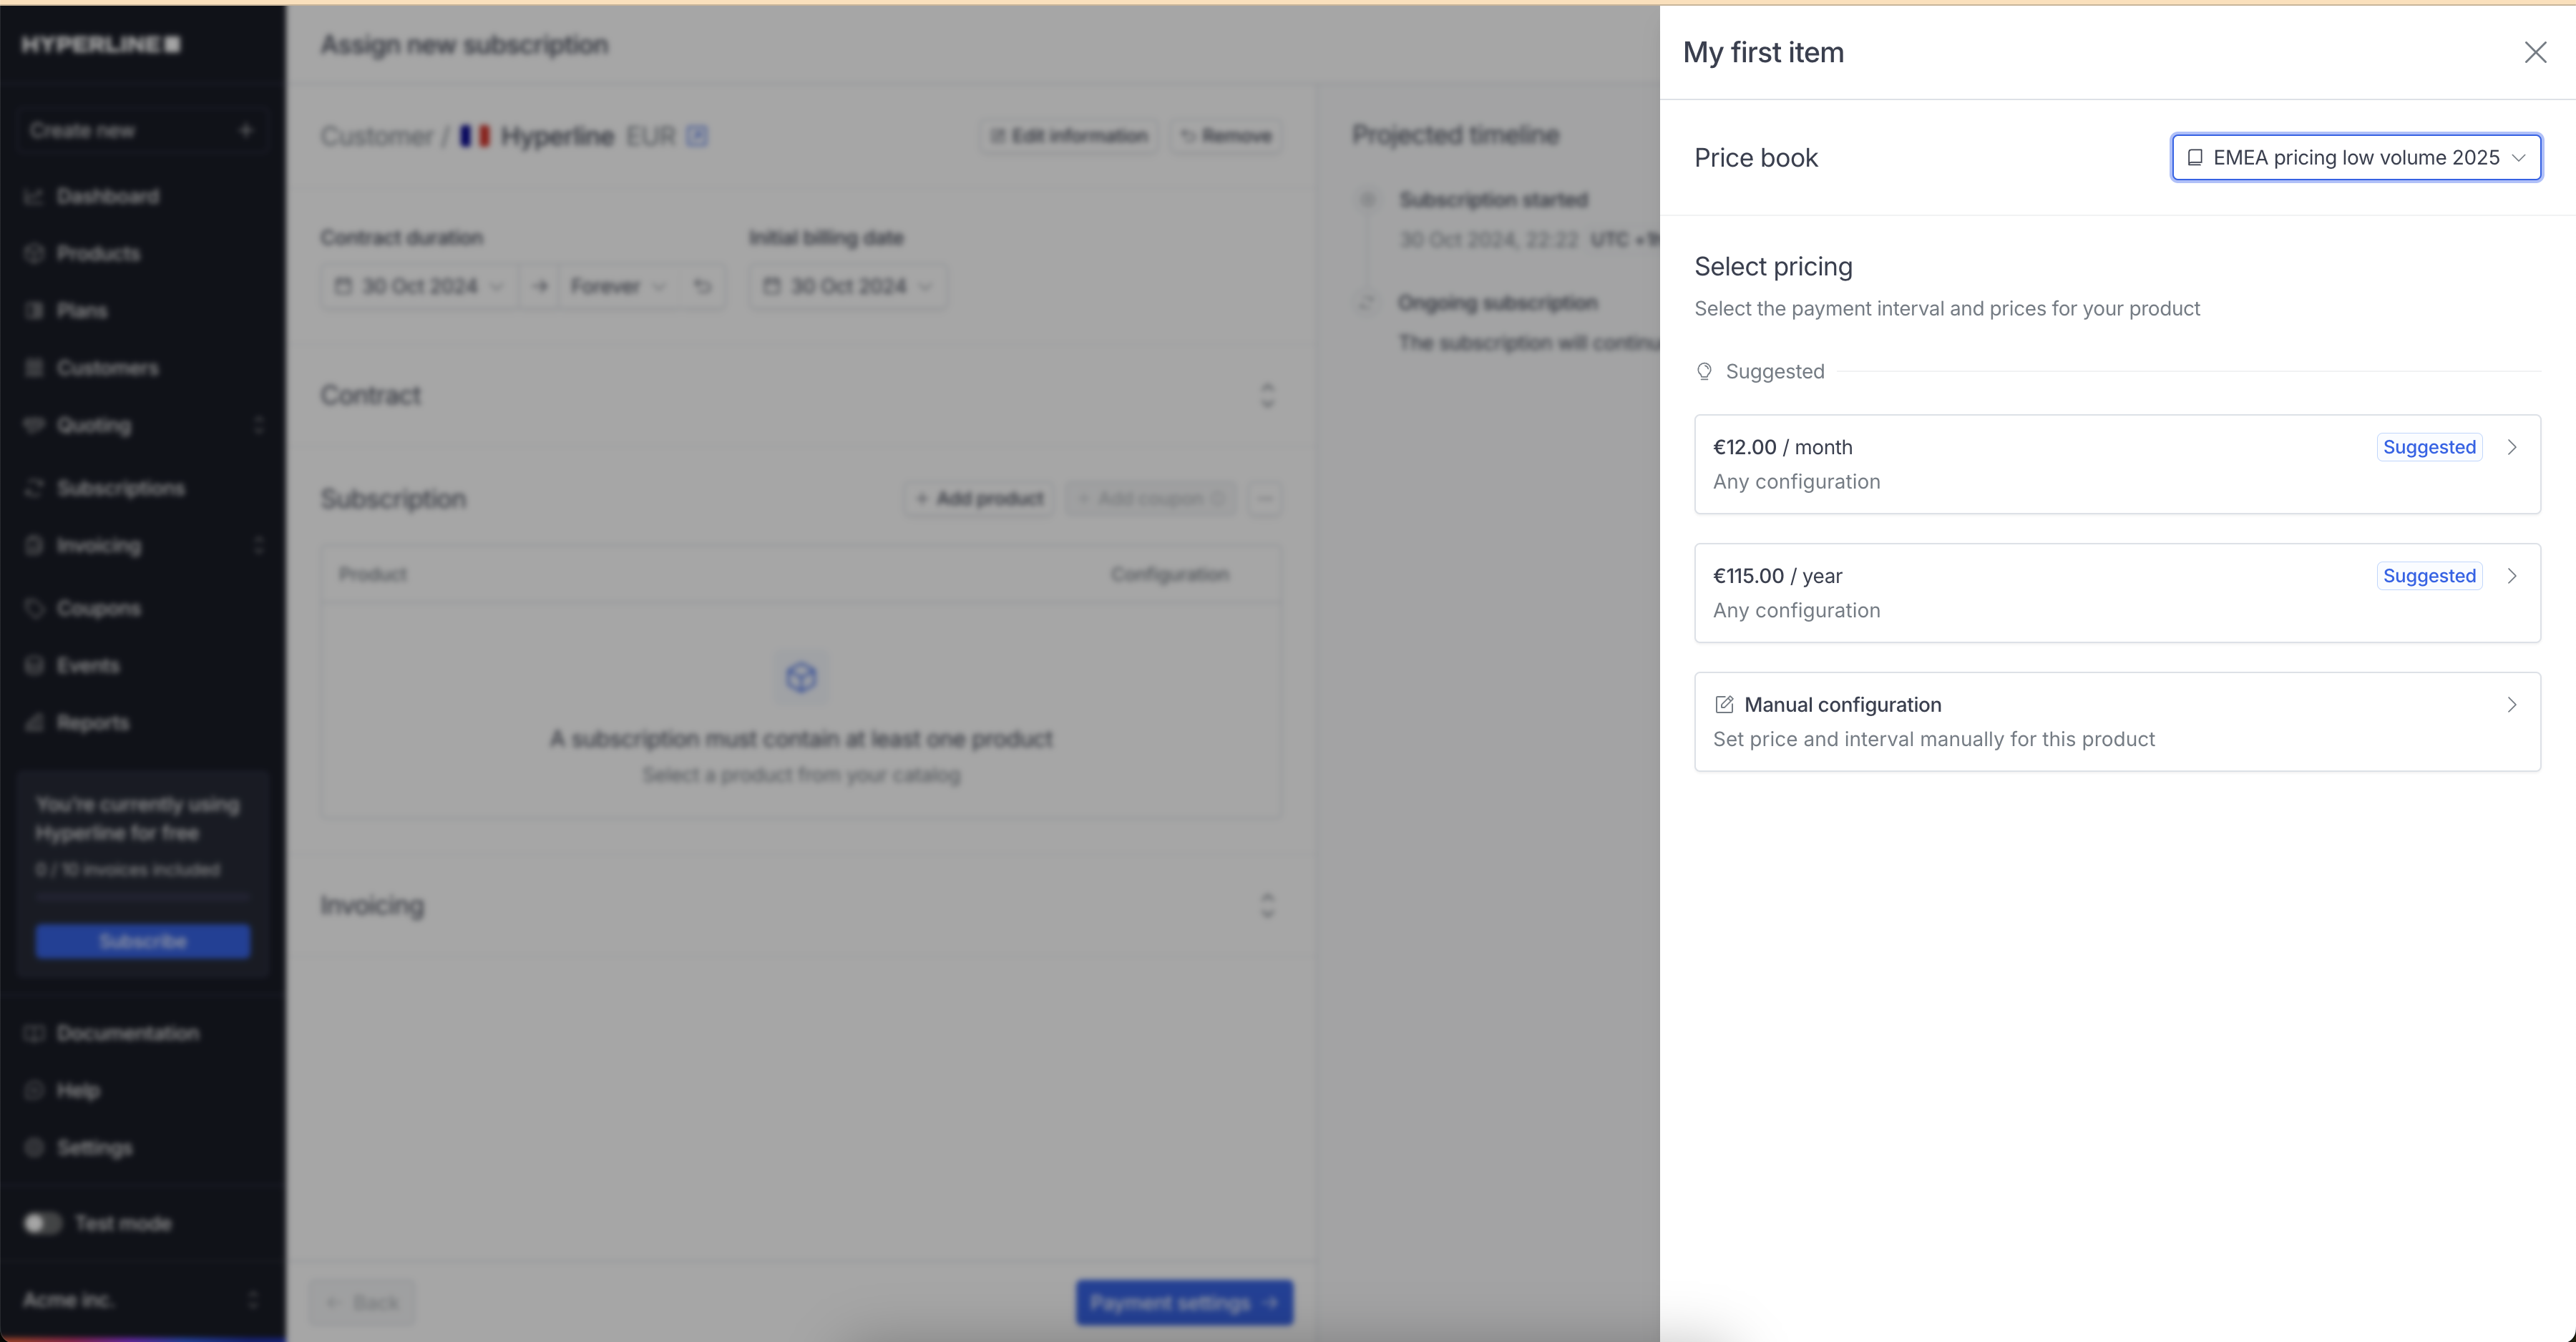Screen dimensions: 2576x1342
Task: Open Quoting in the sidebar
Action: 93,425
